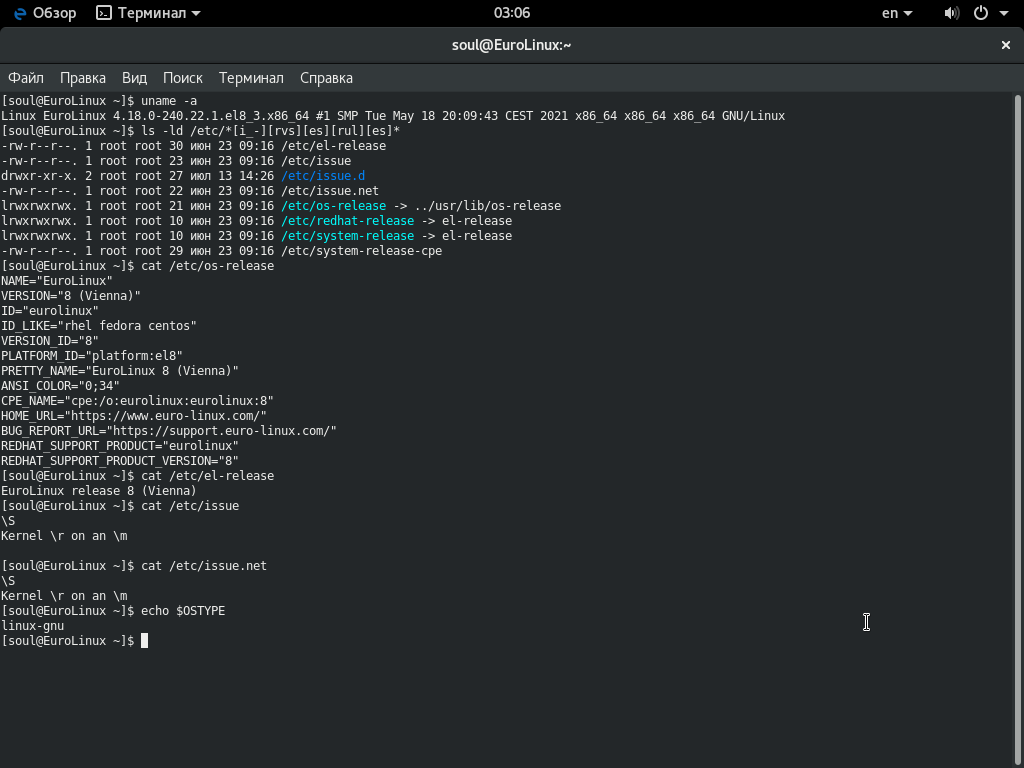
Task: Click the REDHAT_SUPPORT_PRODUCT_VERSION="8" line
Action: 120,461
